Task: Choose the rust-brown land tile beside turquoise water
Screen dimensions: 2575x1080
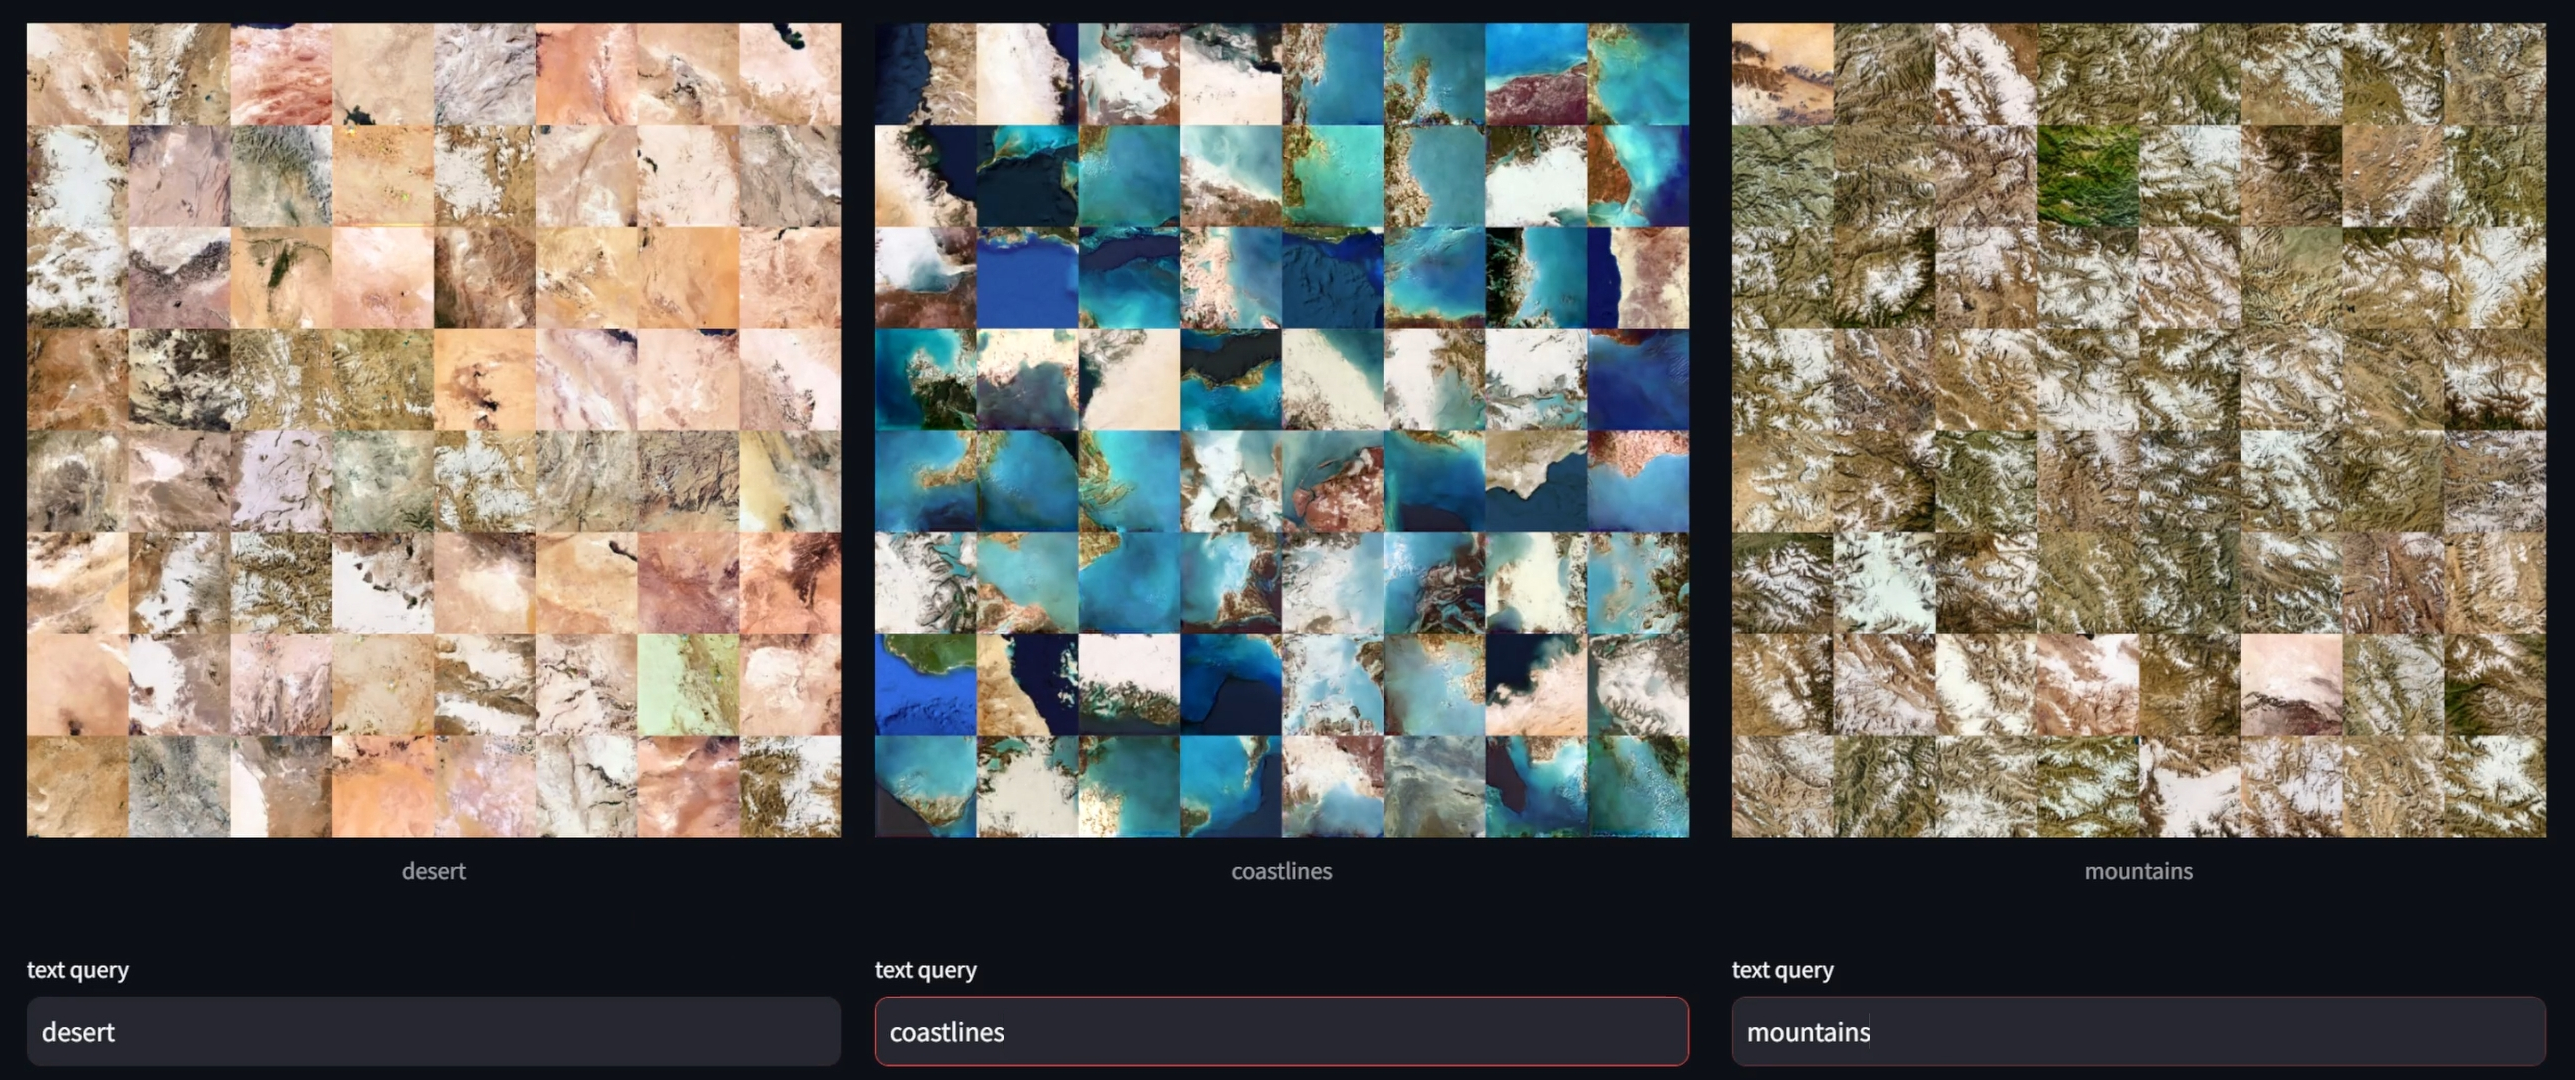Action: pyautogui.click(x=1638, y=176)
